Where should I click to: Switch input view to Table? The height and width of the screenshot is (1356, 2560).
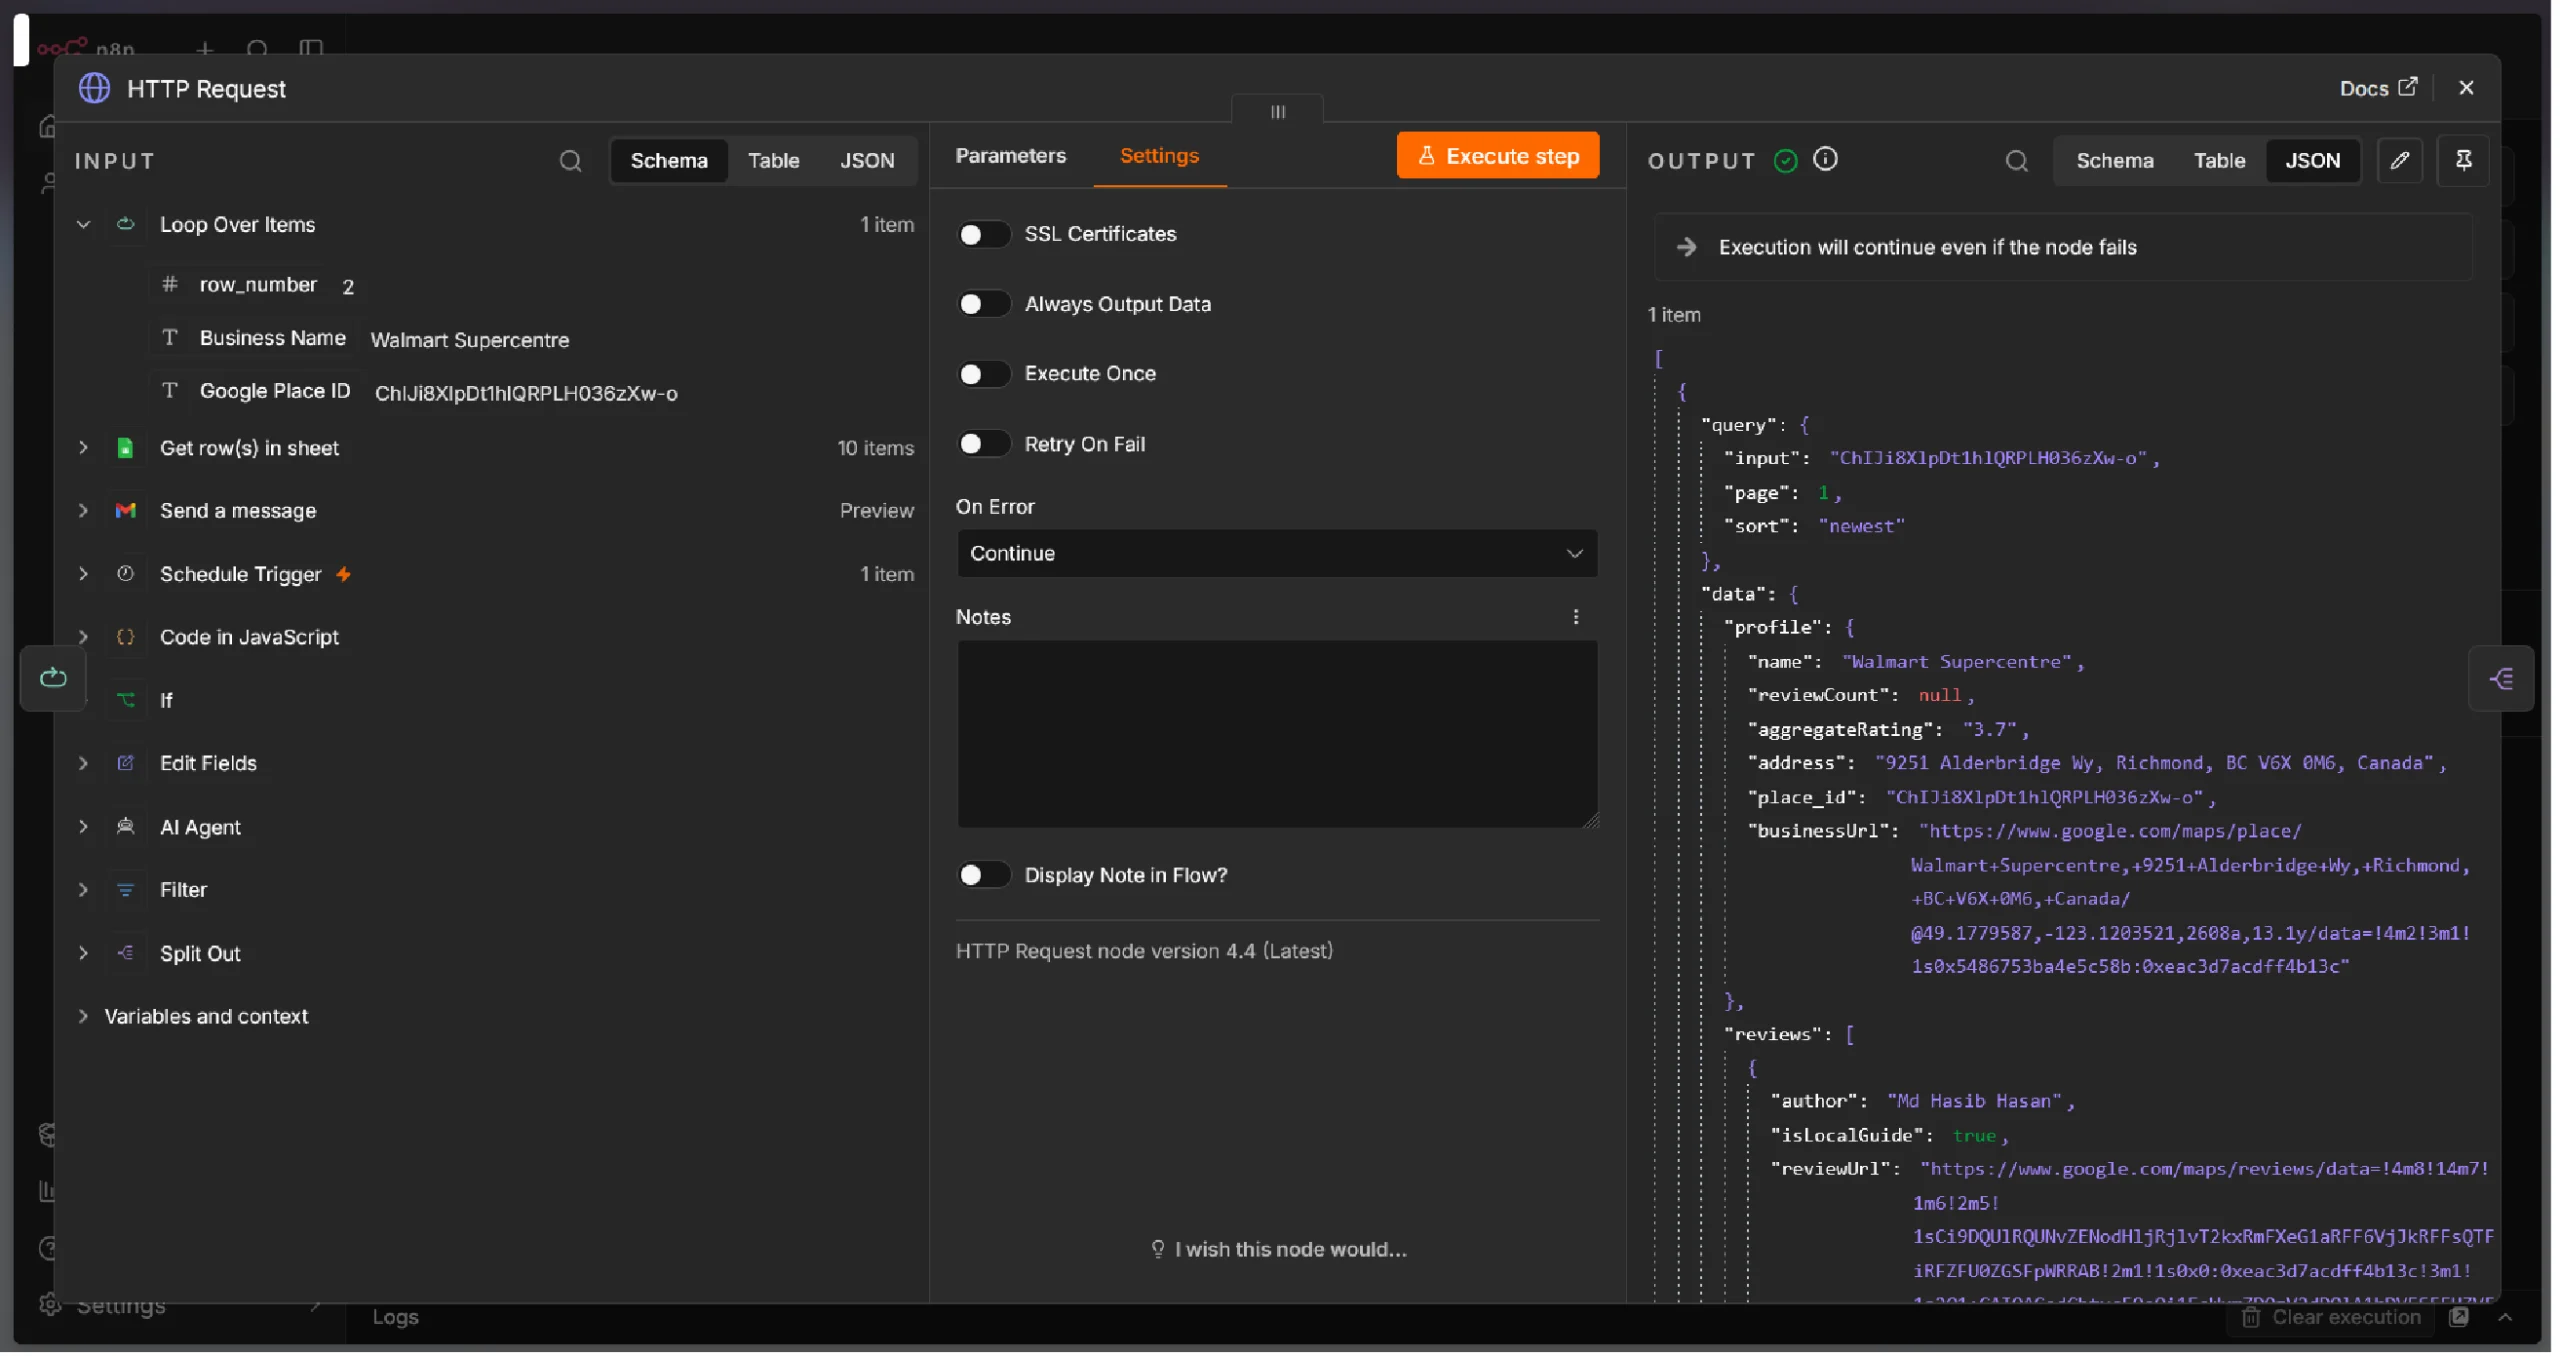[x=773, y=161]
